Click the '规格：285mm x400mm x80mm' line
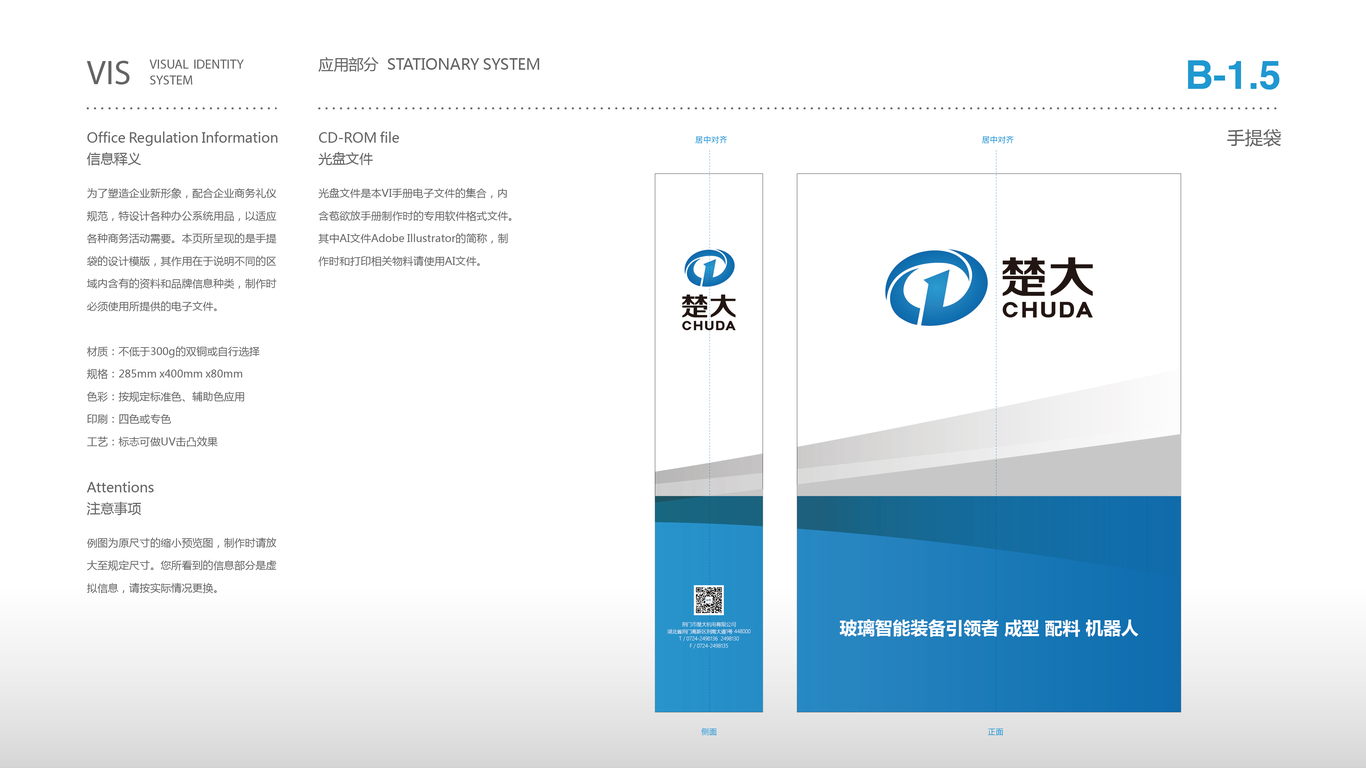The image size is (1366, 768). click(x=165, y=374)
